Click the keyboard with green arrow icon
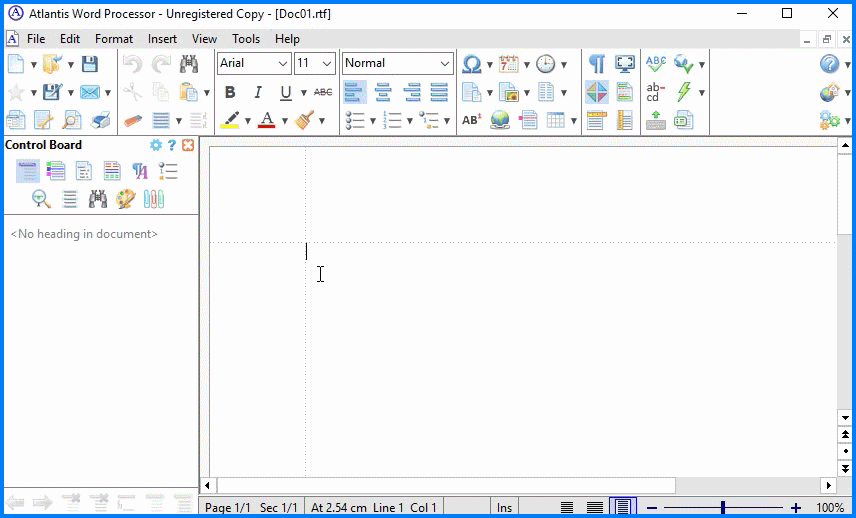Image resolution: width=856 pixels, height=518 pixels. 655,120
